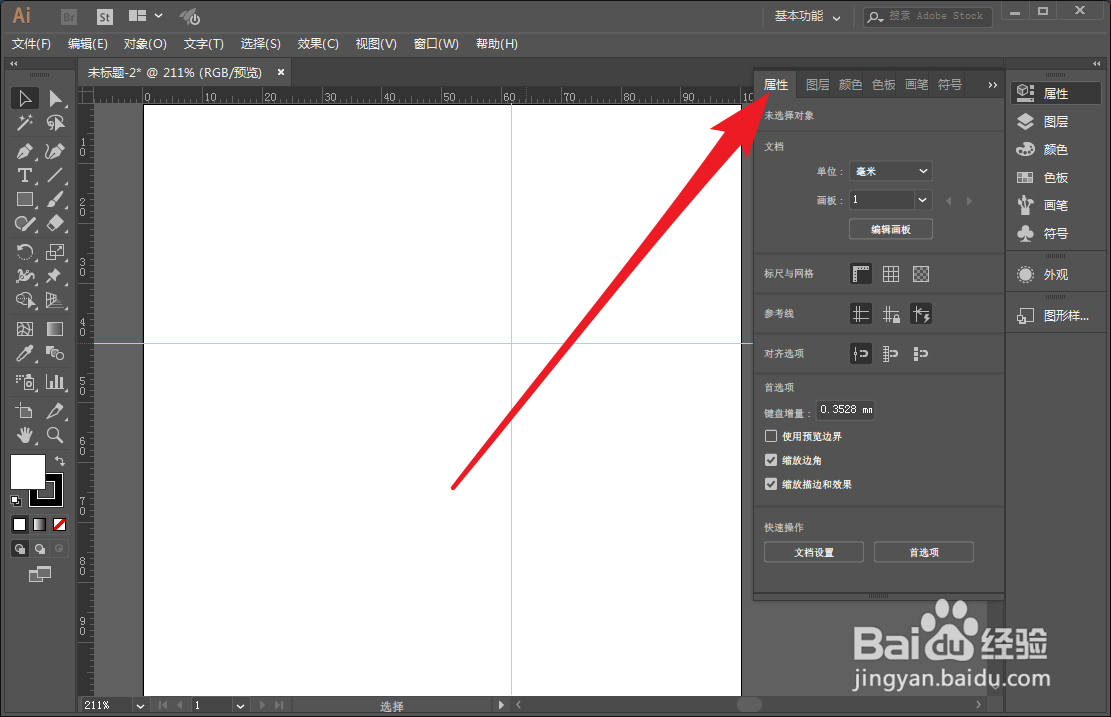Select the Slice tool
Image resolution: width=1111 pixels, height=717 pixels.
tap(55, 411)
